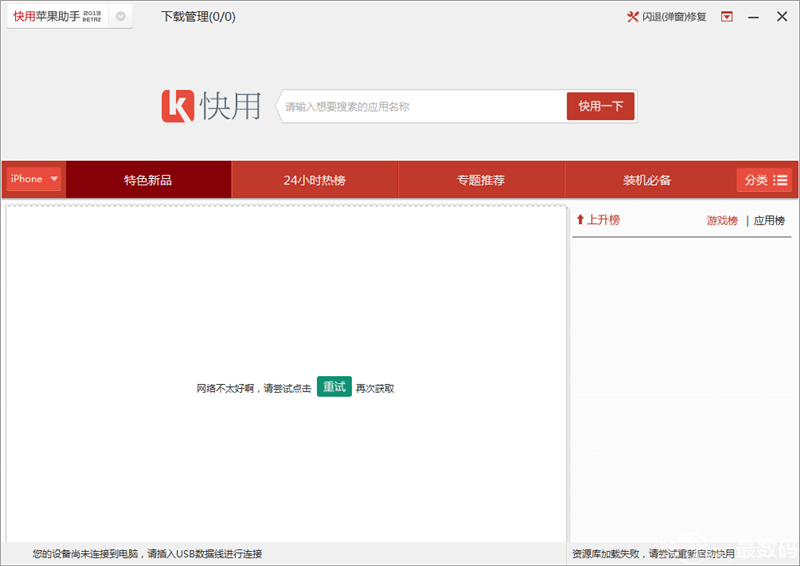Screen dimensions: 800x566
Task: Switch to 24小时热榜 tab
Action: point(314,180)
